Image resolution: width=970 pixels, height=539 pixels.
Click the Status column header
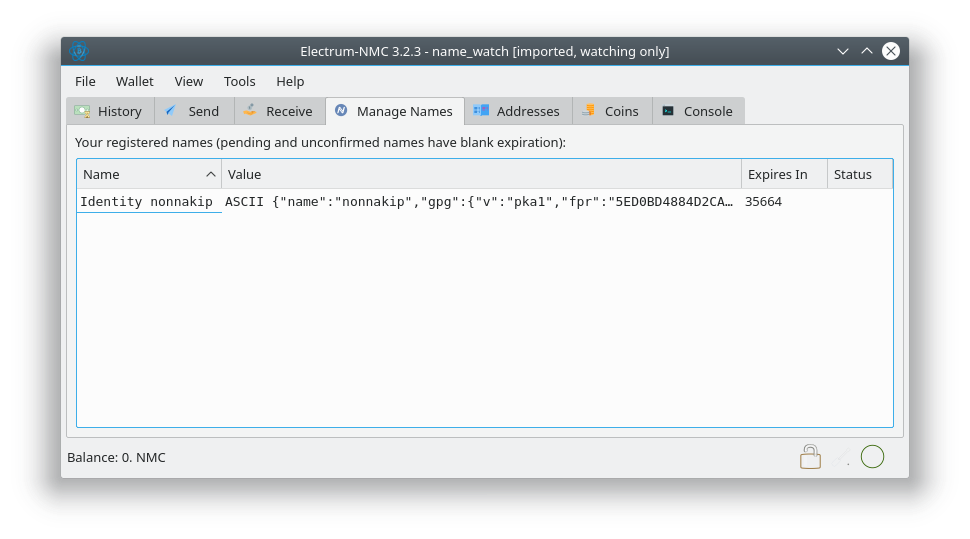pos(860,175)
